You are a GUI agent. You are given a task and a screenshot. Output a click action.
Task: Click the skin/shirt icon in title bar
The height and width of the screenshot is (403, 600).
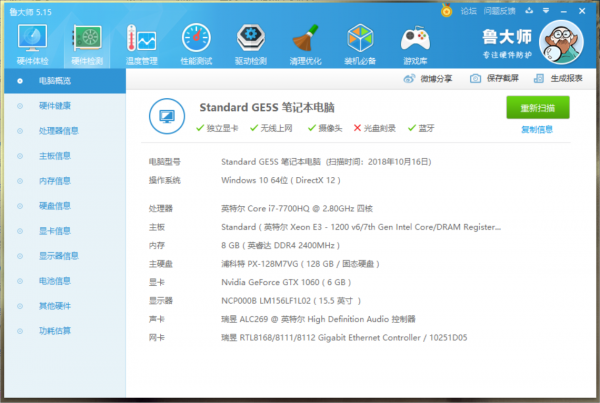pos(529,11)
